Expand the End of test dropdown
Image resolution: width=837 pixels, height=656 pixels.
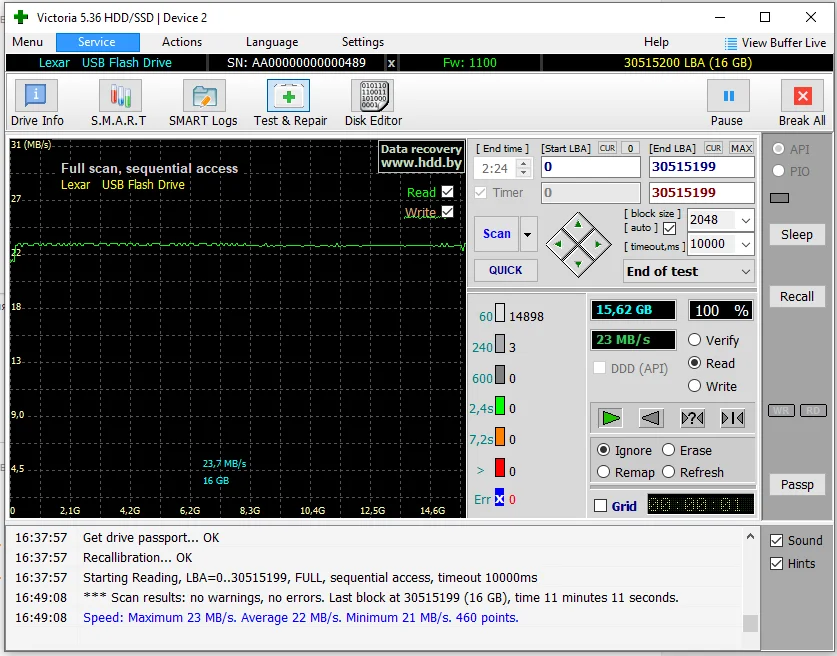click(x=745, y=271)
